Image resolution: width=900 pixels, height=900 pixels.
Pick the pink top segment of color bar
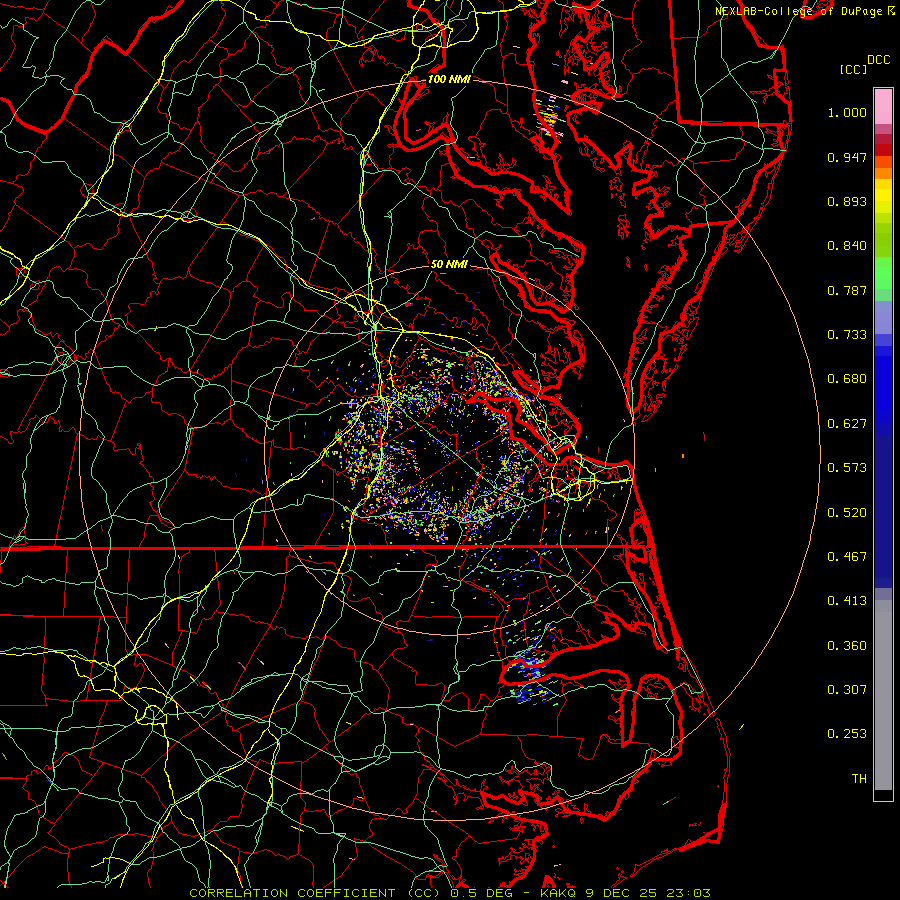click(883, 104)
